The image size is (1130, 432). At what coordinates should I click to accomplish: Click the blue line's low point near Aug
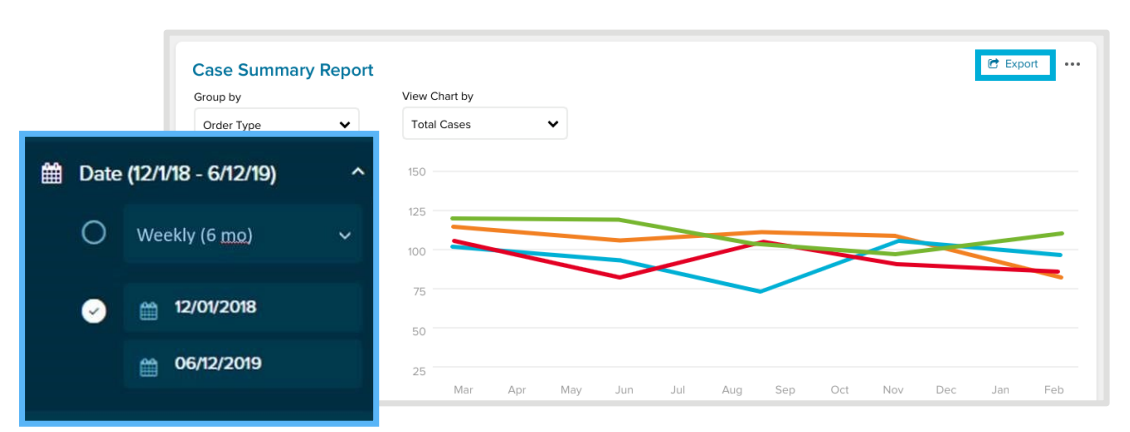point(761,291)
